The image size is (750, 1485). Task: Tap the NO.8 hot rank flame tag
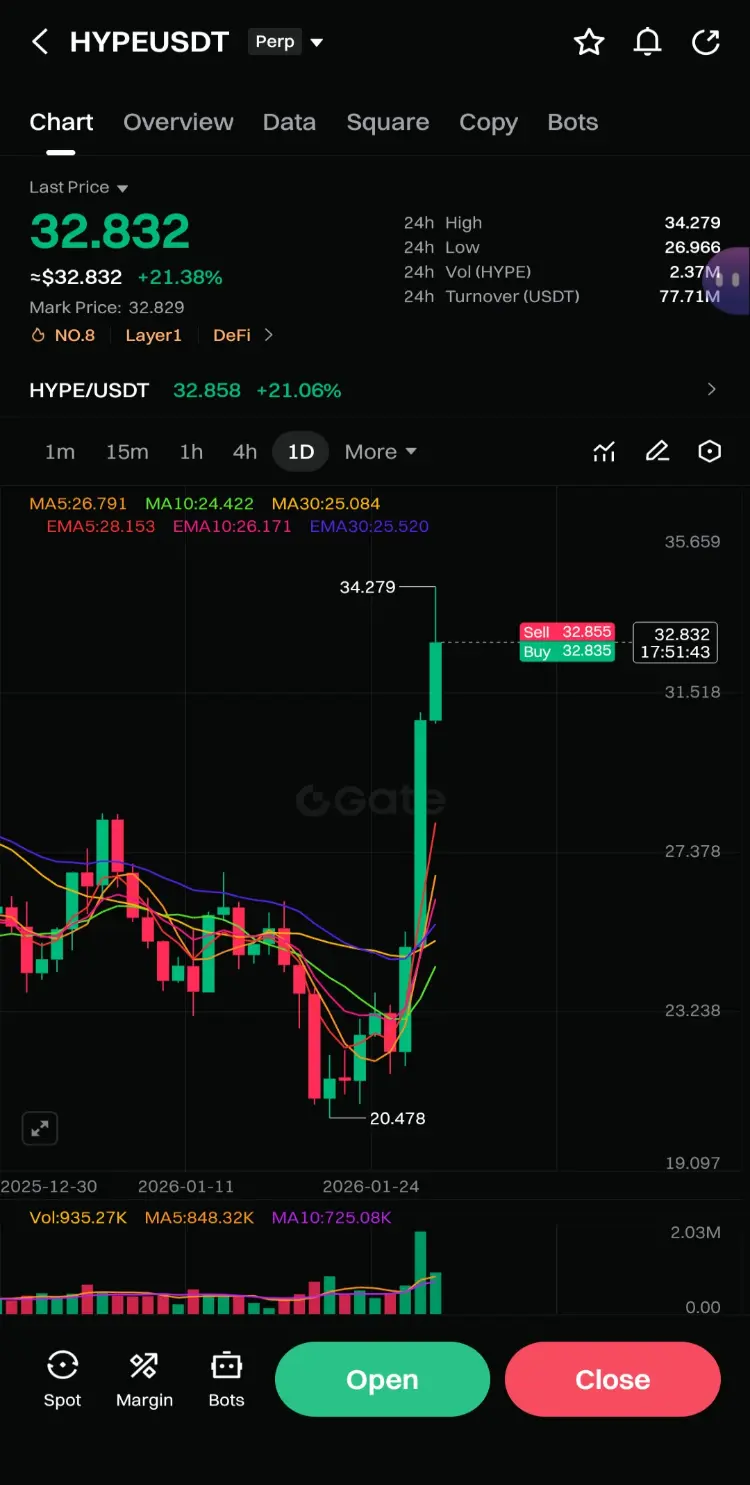63,336
